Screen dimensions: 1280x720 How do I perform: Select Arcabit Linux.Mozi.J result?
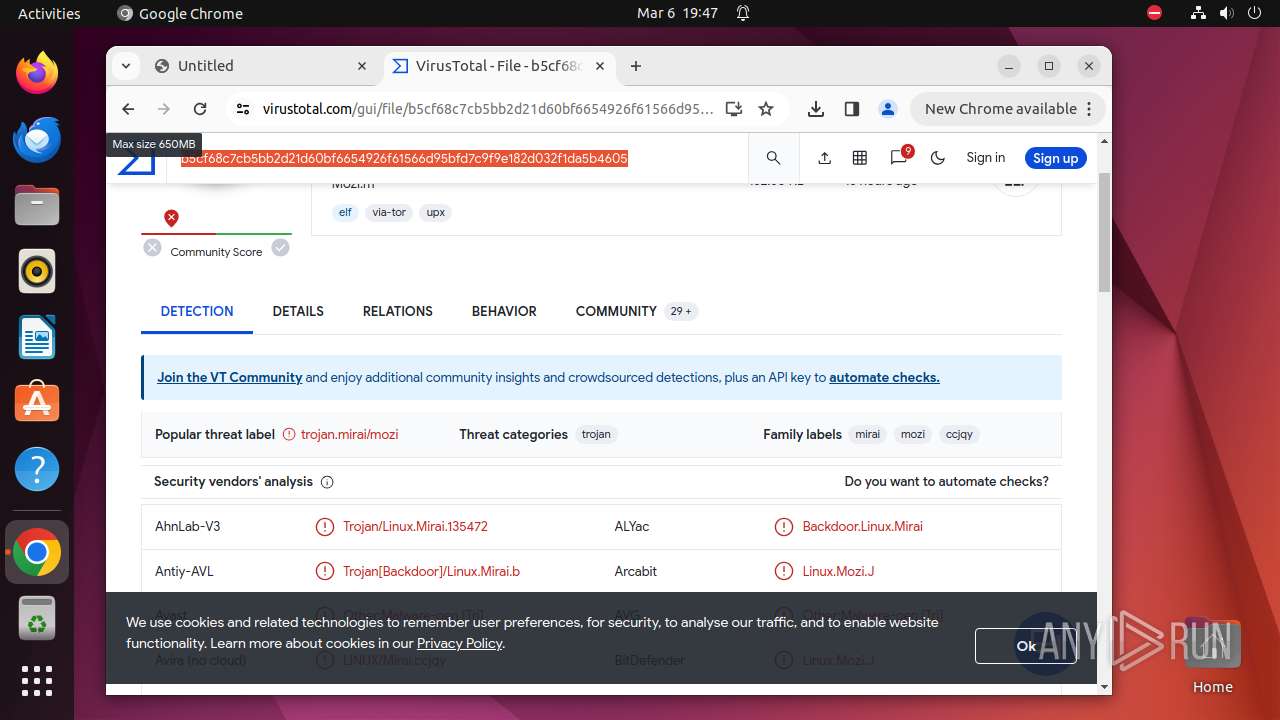pyautogui.click(x=838, y=571)
